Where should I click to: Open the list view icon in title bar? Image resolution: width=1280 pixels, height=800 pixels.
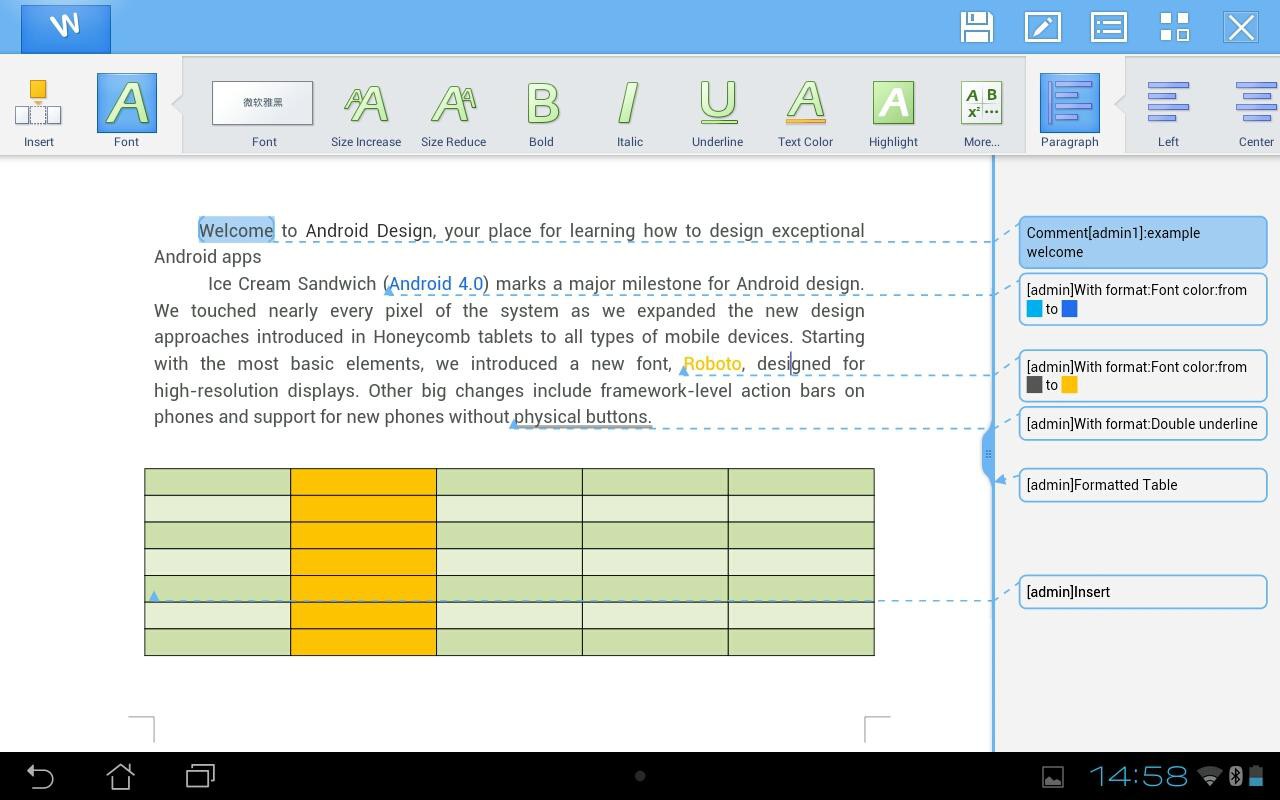point(1108,27)
